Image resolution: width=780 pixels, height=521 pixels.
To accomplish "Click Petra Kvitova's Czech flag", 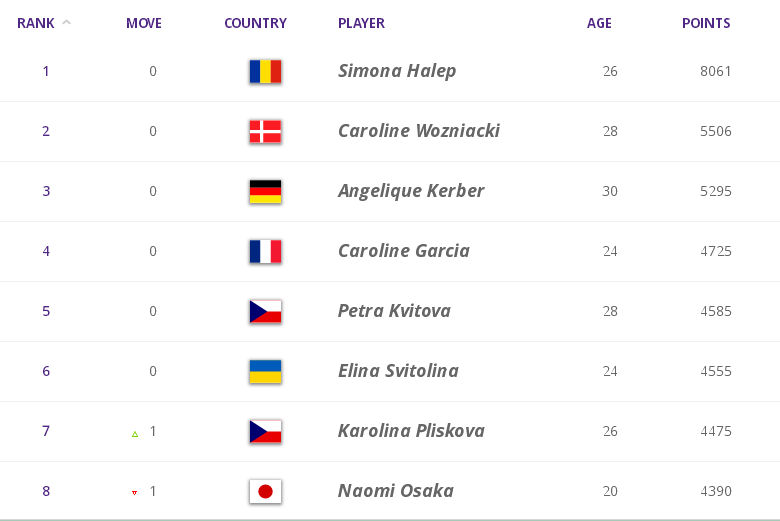I will 265,312.
